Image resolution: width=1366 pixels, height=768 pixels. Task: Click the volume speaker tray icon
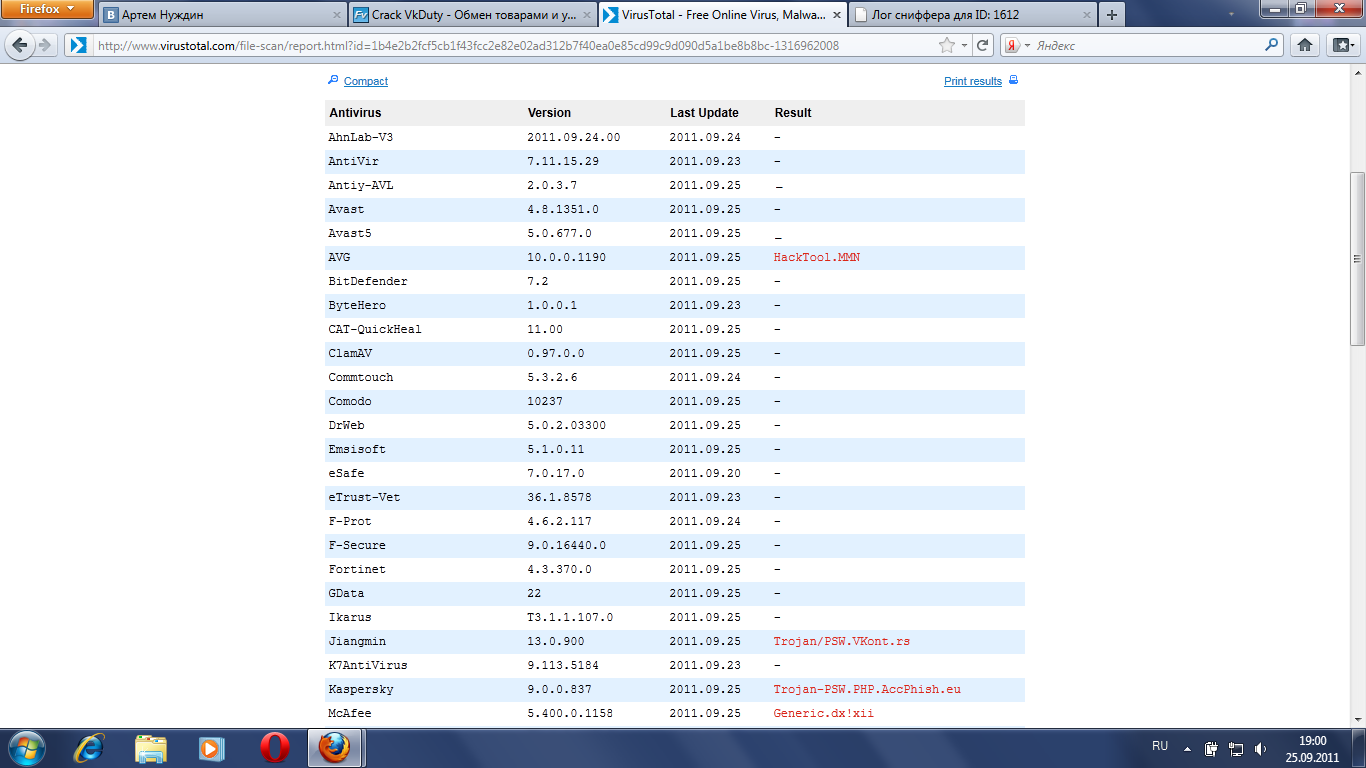pos(1261,748)
